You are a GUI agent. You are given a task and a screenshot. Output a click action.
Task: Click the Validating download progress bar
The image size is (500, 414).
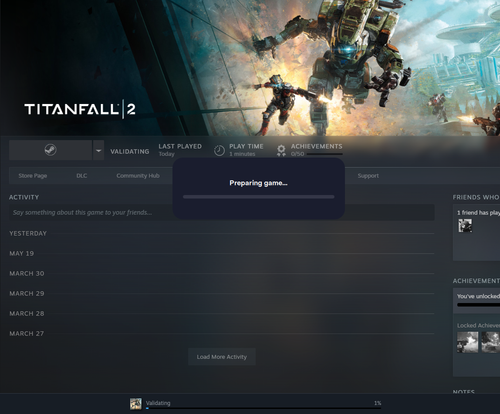pyautogui.click(x=263, y=408)
